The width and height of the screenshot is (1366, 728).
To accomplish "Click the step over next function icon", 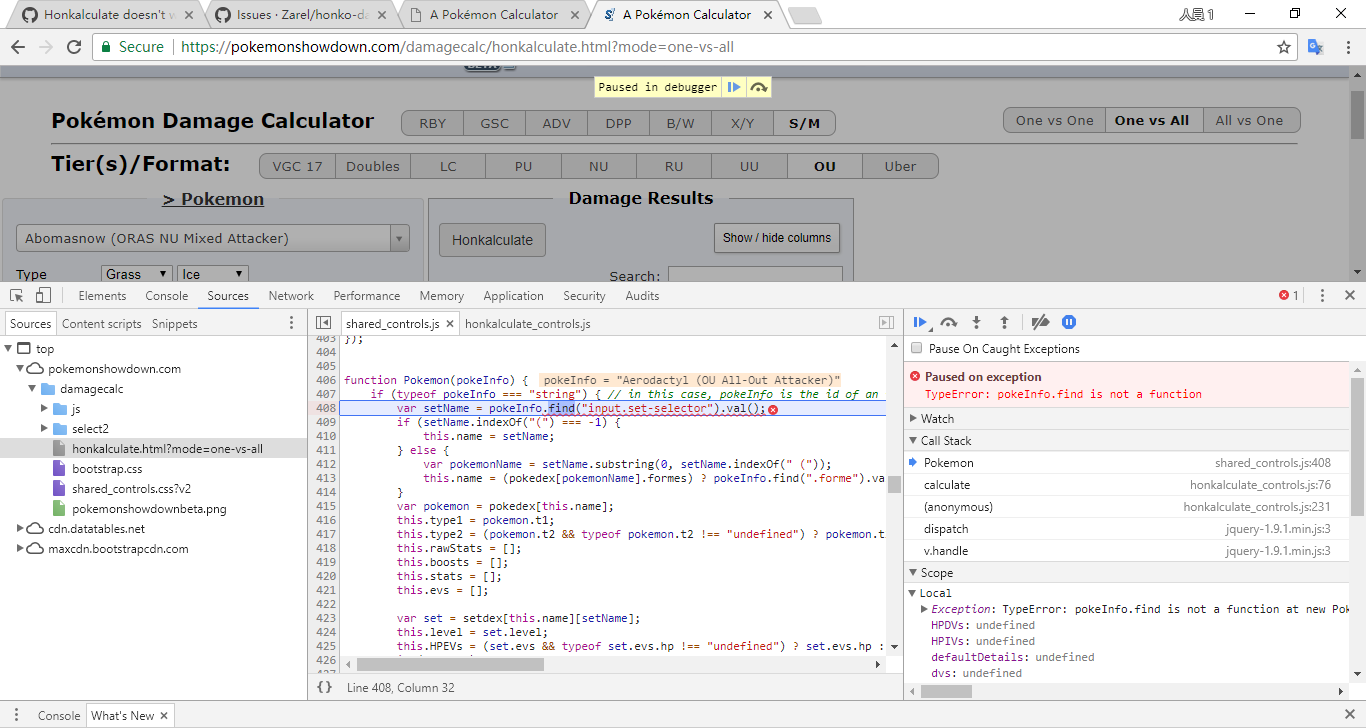I will pos(949,322).
